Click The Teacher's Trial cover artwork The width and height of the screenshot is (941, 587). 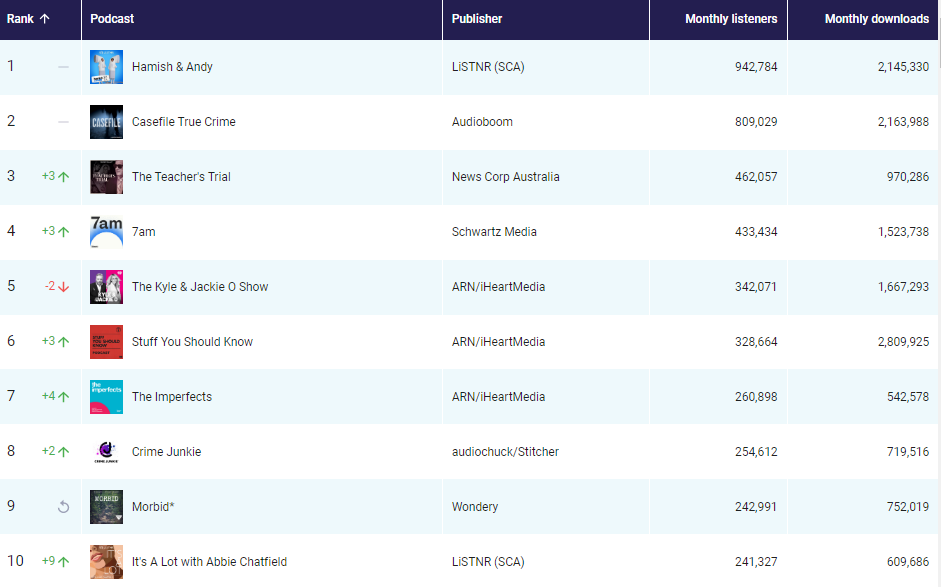[106, 177]
